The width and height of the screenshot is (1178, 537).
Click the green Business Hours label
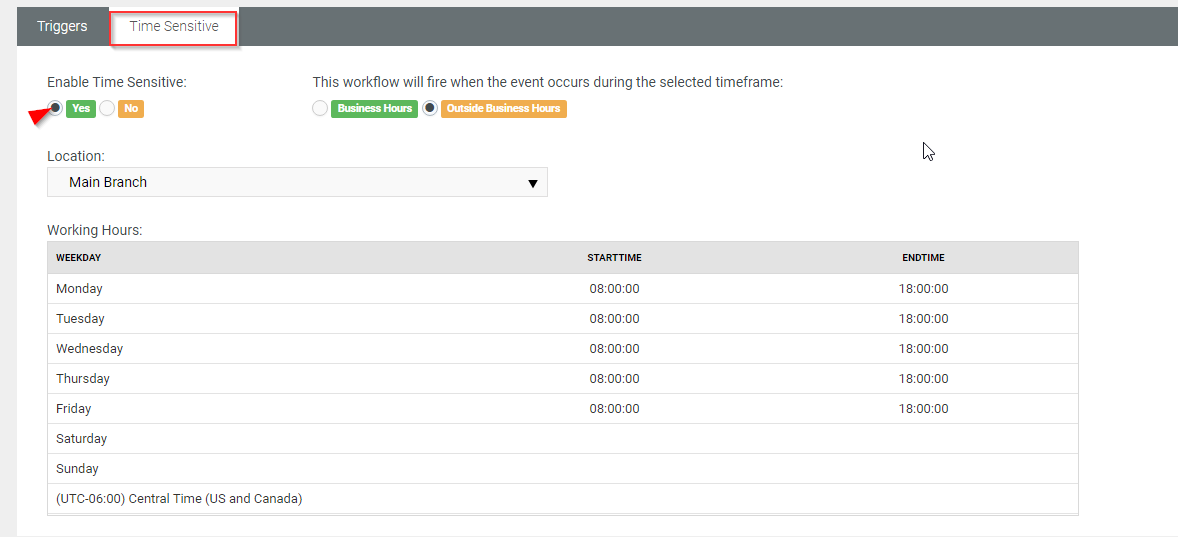375,108
